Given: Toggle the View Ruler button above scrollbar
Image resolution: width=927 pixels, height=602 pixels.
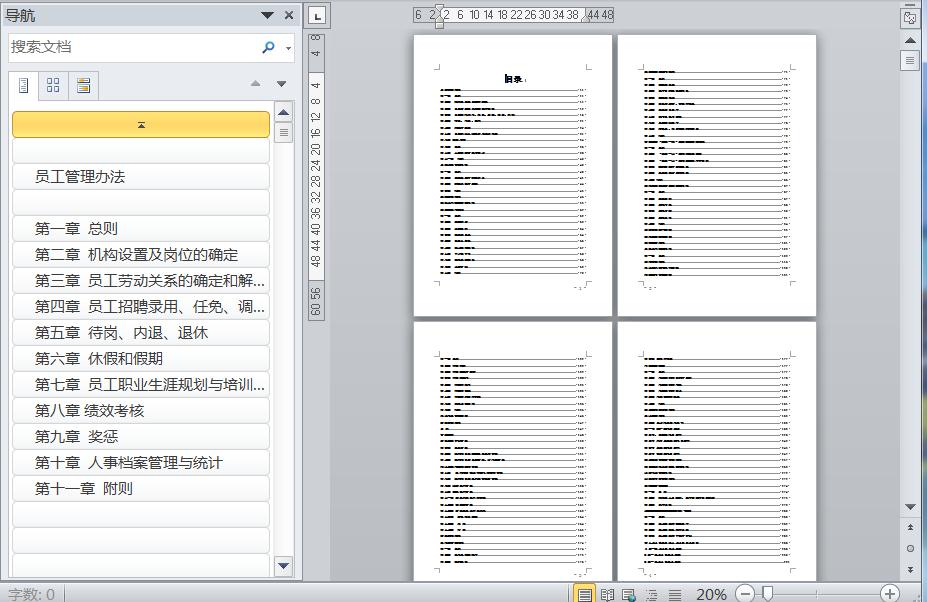Looking at the screenshot, I should point(910,59).
